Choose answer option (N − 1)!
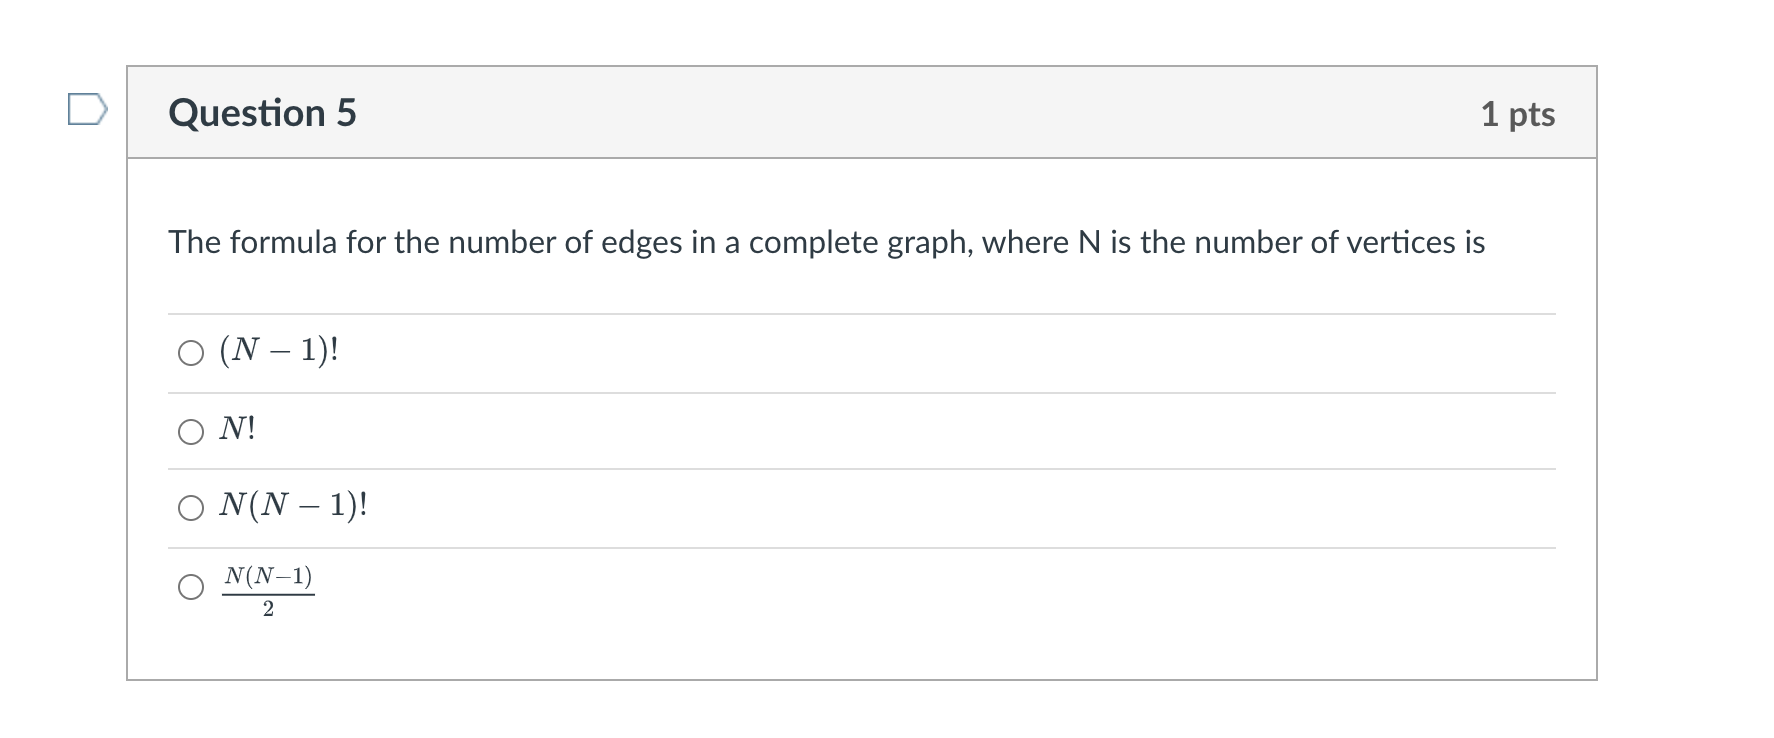This screenshot has width=1774, height=738. (x=280, y=351)
